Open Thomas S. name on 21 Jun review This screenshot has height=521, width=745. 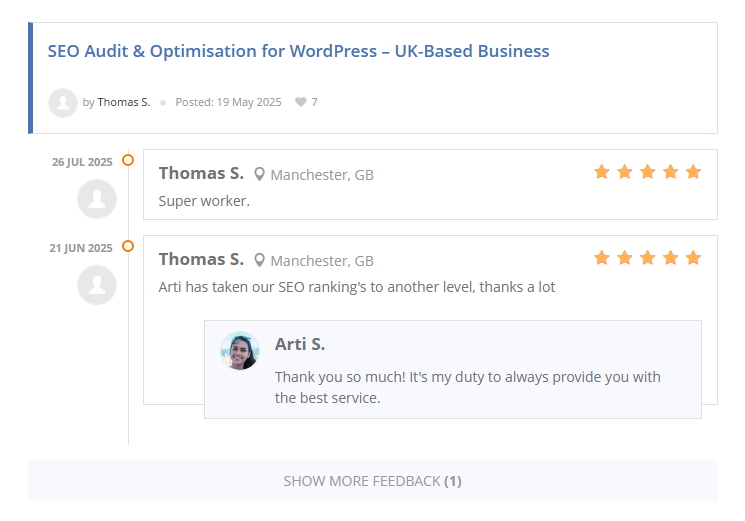click(x=201, y=260)
